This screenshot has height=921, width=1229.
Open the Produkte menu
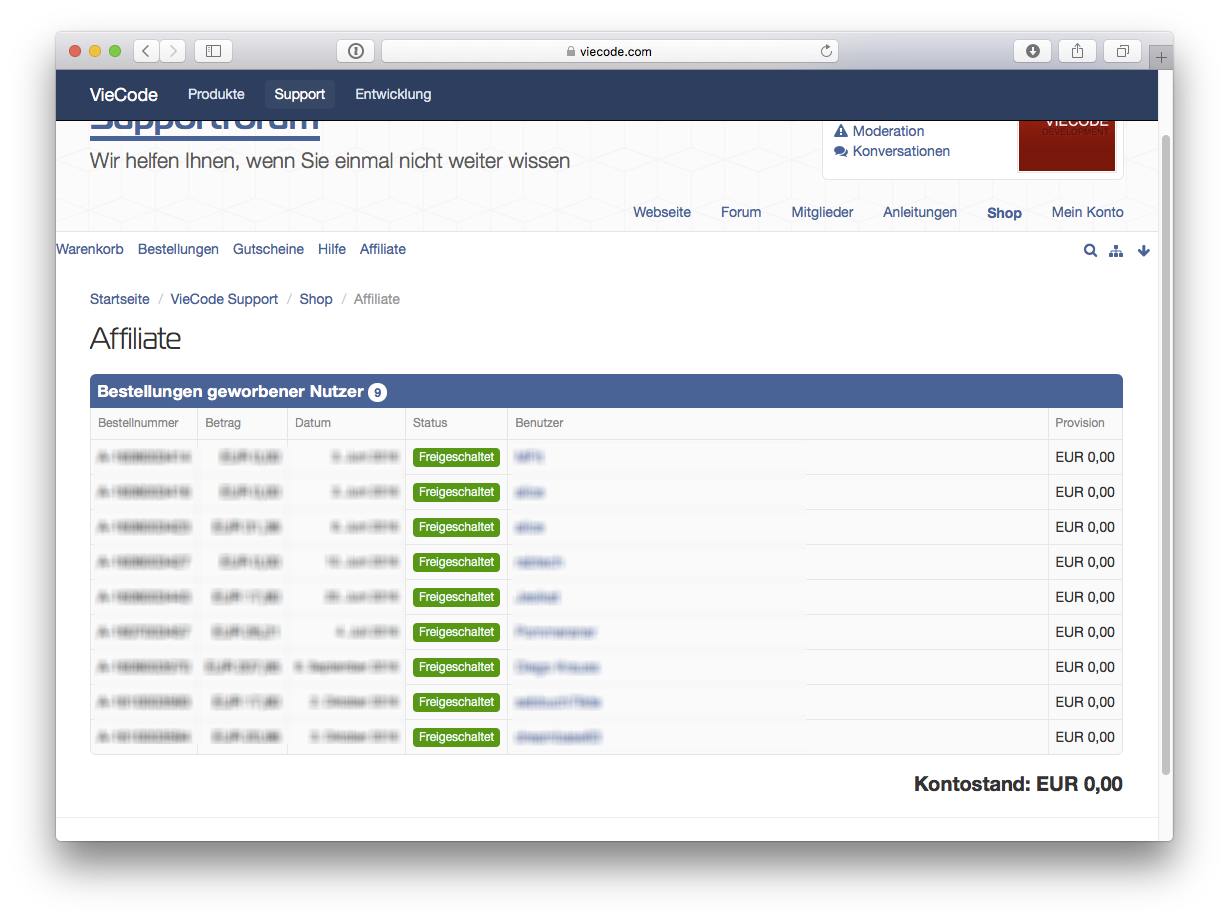(216, 94)
